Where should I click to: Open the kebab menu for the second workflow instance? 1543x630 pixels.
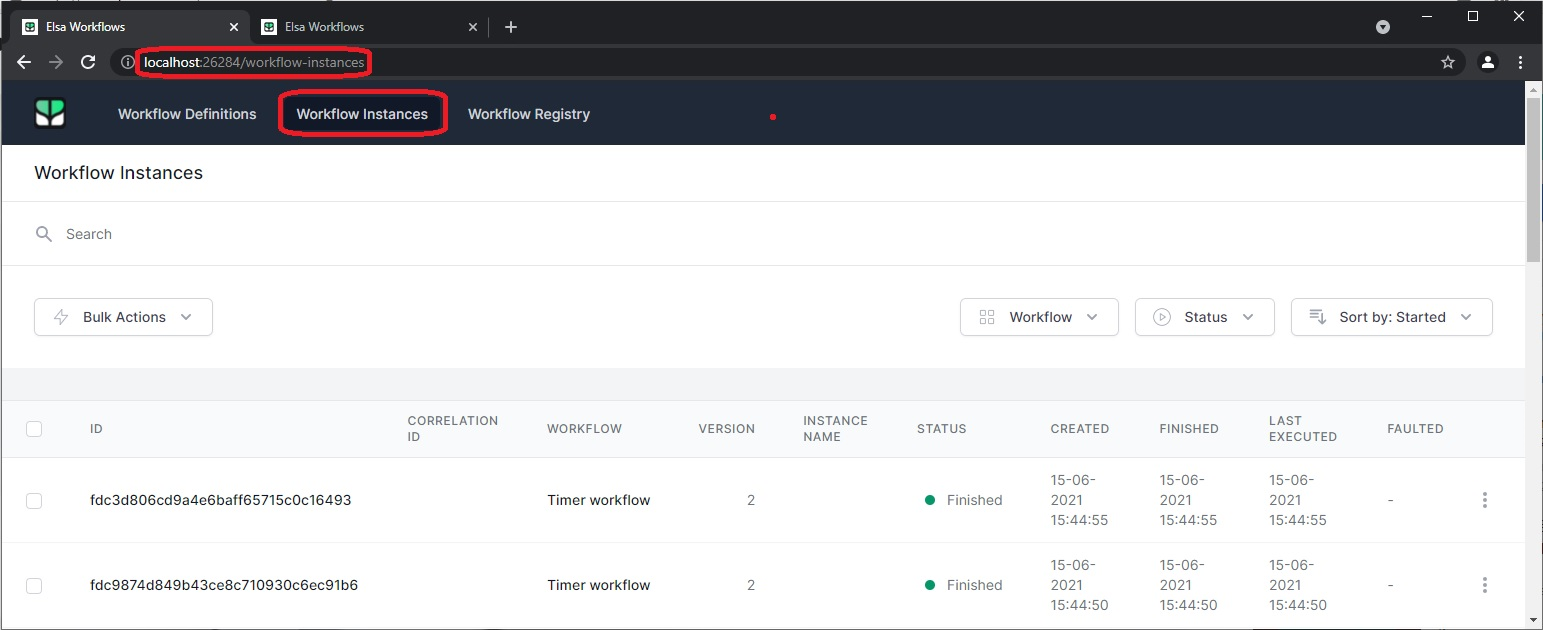tap(1485, 585)
